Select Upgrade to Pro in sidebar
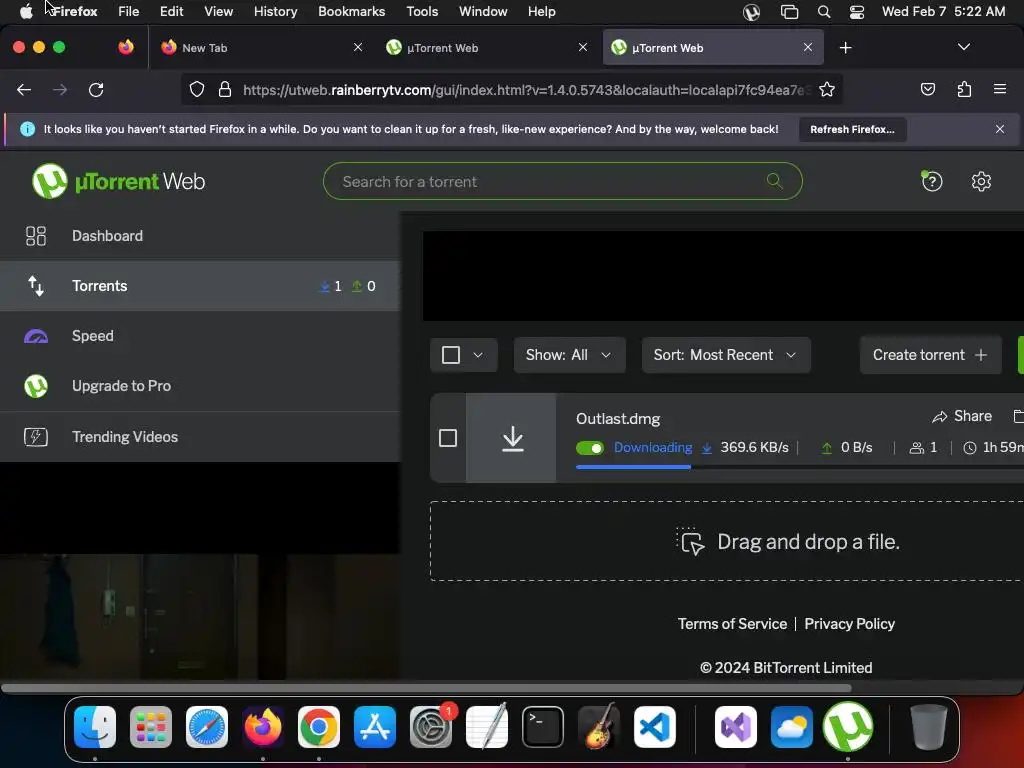1024x768 pixels. (x=200, y=386)
